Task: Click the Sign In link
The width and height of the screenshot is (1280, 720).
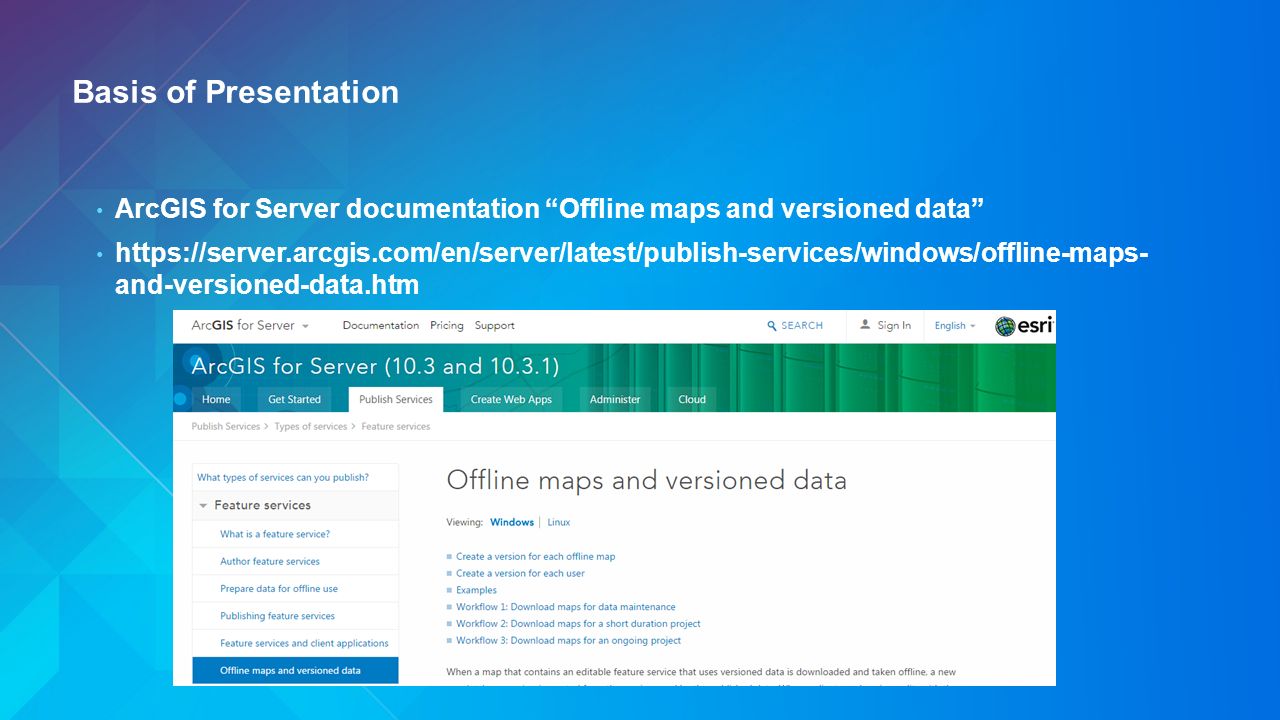Action: [x=894, y=325]
